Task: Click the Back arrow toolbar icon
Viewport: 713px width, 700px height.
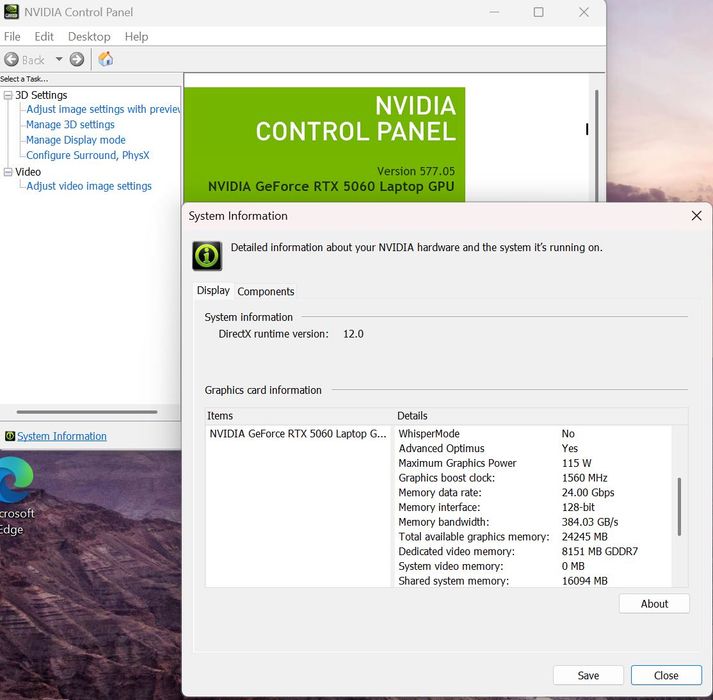Action: pos(11,59)
